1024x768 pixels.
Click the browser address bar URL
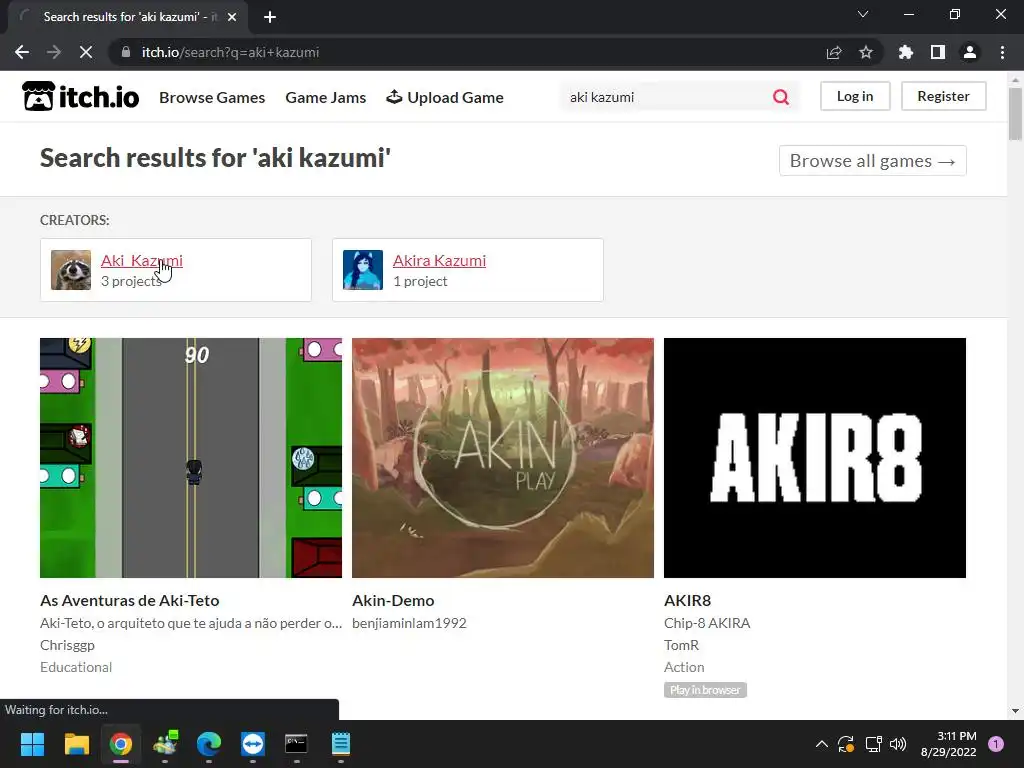[x=230, y=52]
